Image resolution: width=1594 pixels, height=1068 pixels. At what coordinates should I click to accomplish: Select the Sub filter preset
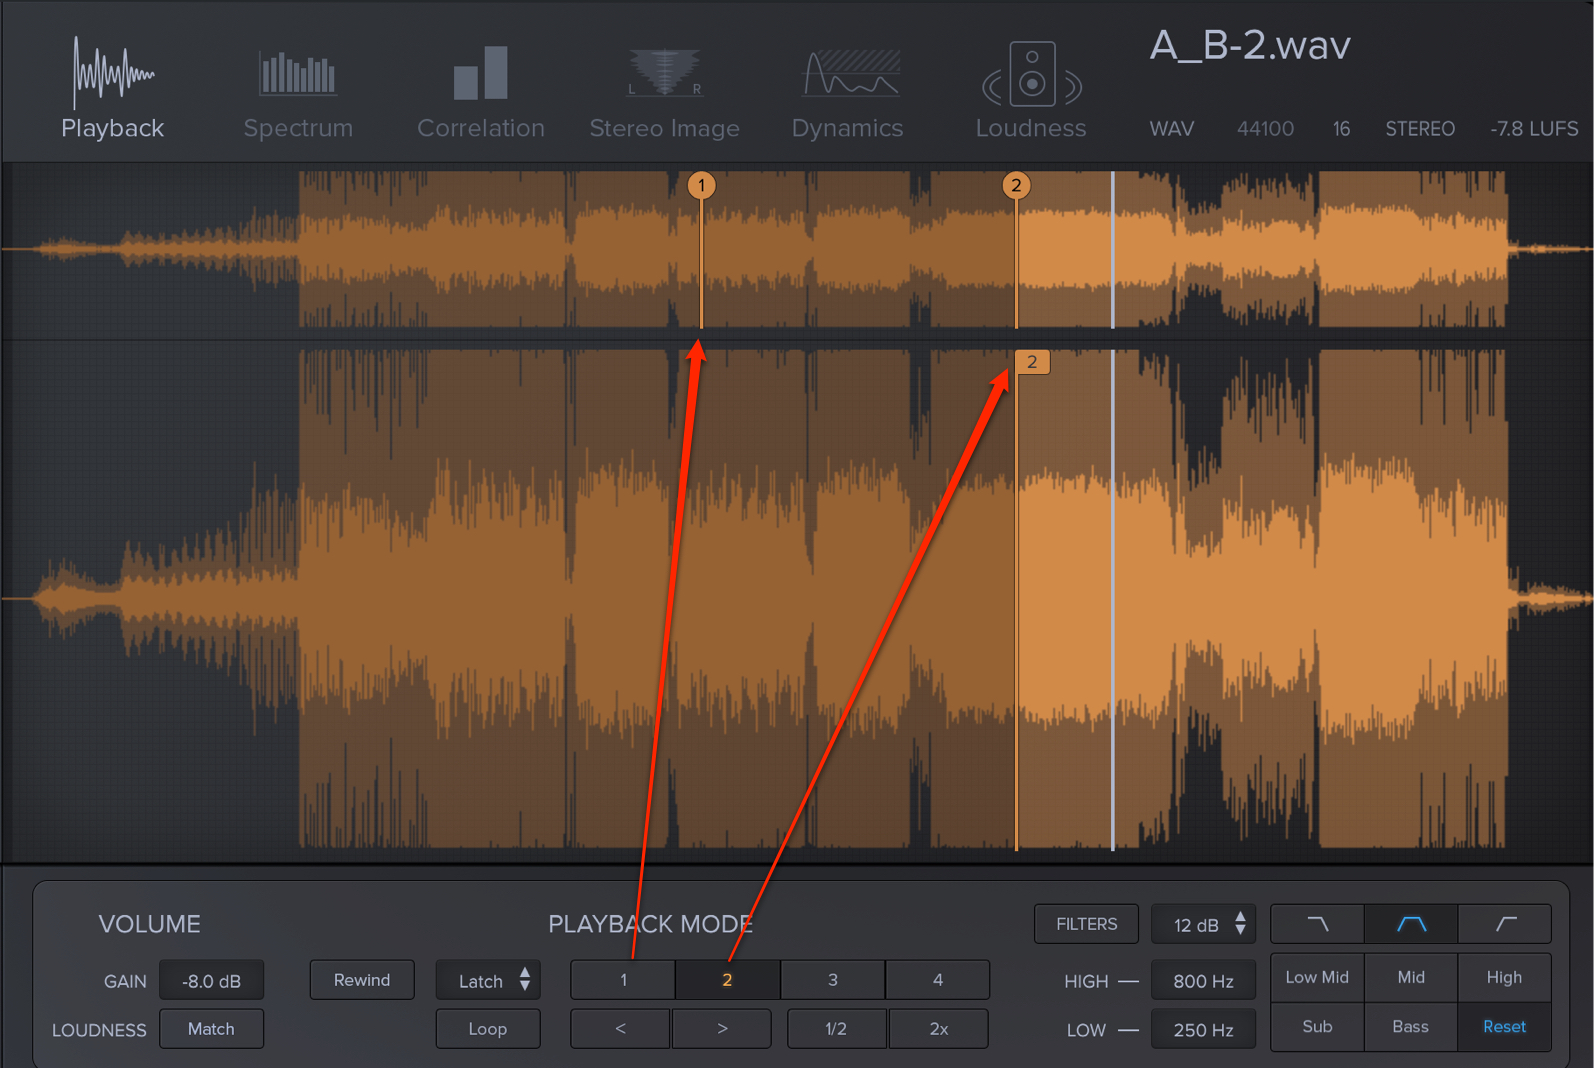tap(1317, 1027)
